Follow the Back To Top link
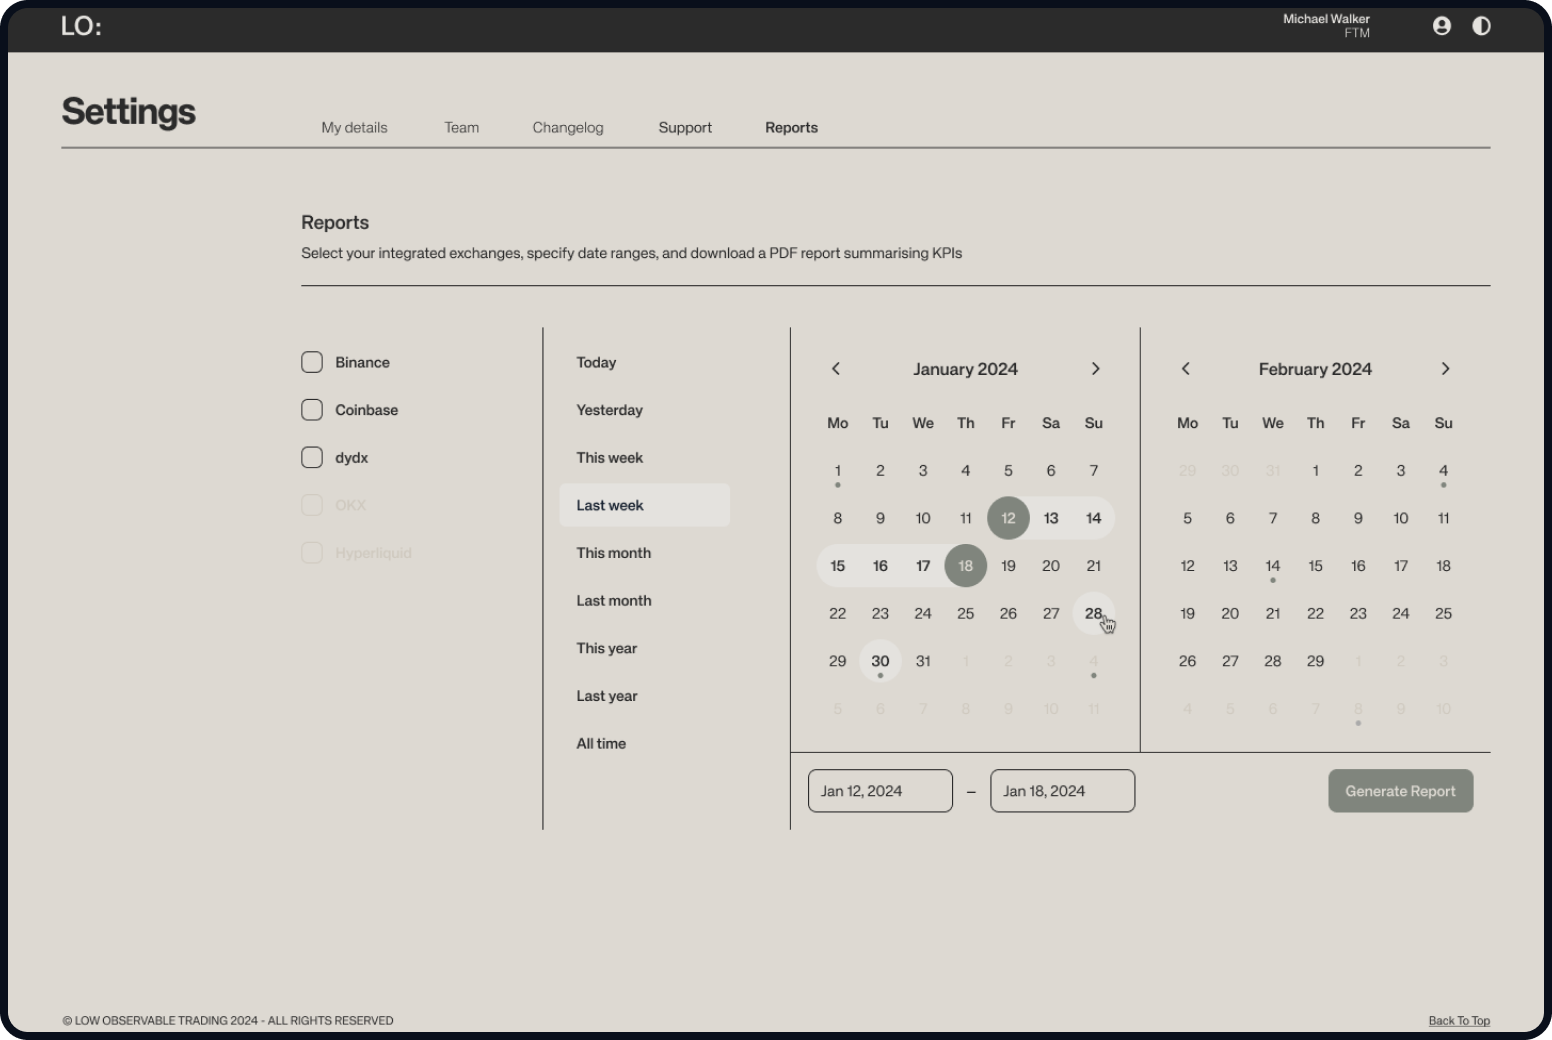The width and height of the screenshot is (1552, 1040). click(1459, 1021)
